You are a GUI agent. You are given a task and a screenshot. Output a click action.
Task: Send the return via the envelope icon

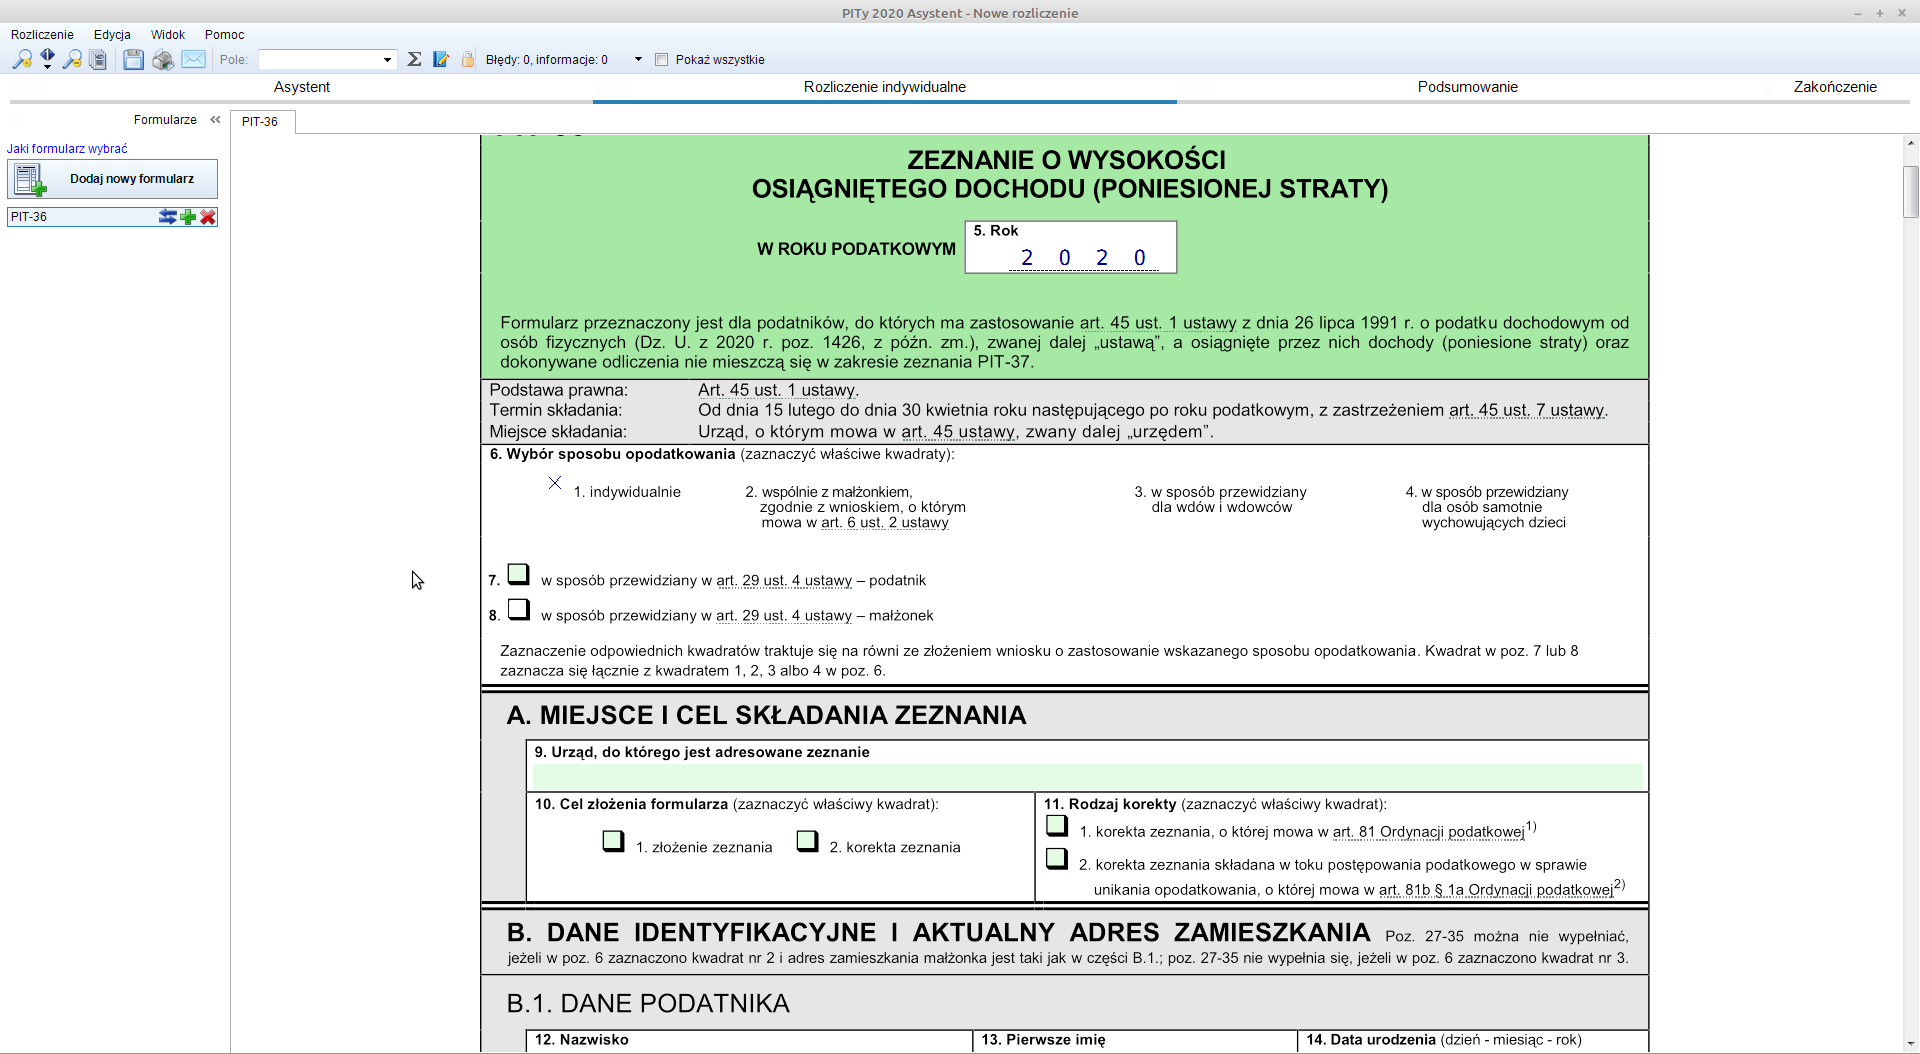[x=194, y=60]
